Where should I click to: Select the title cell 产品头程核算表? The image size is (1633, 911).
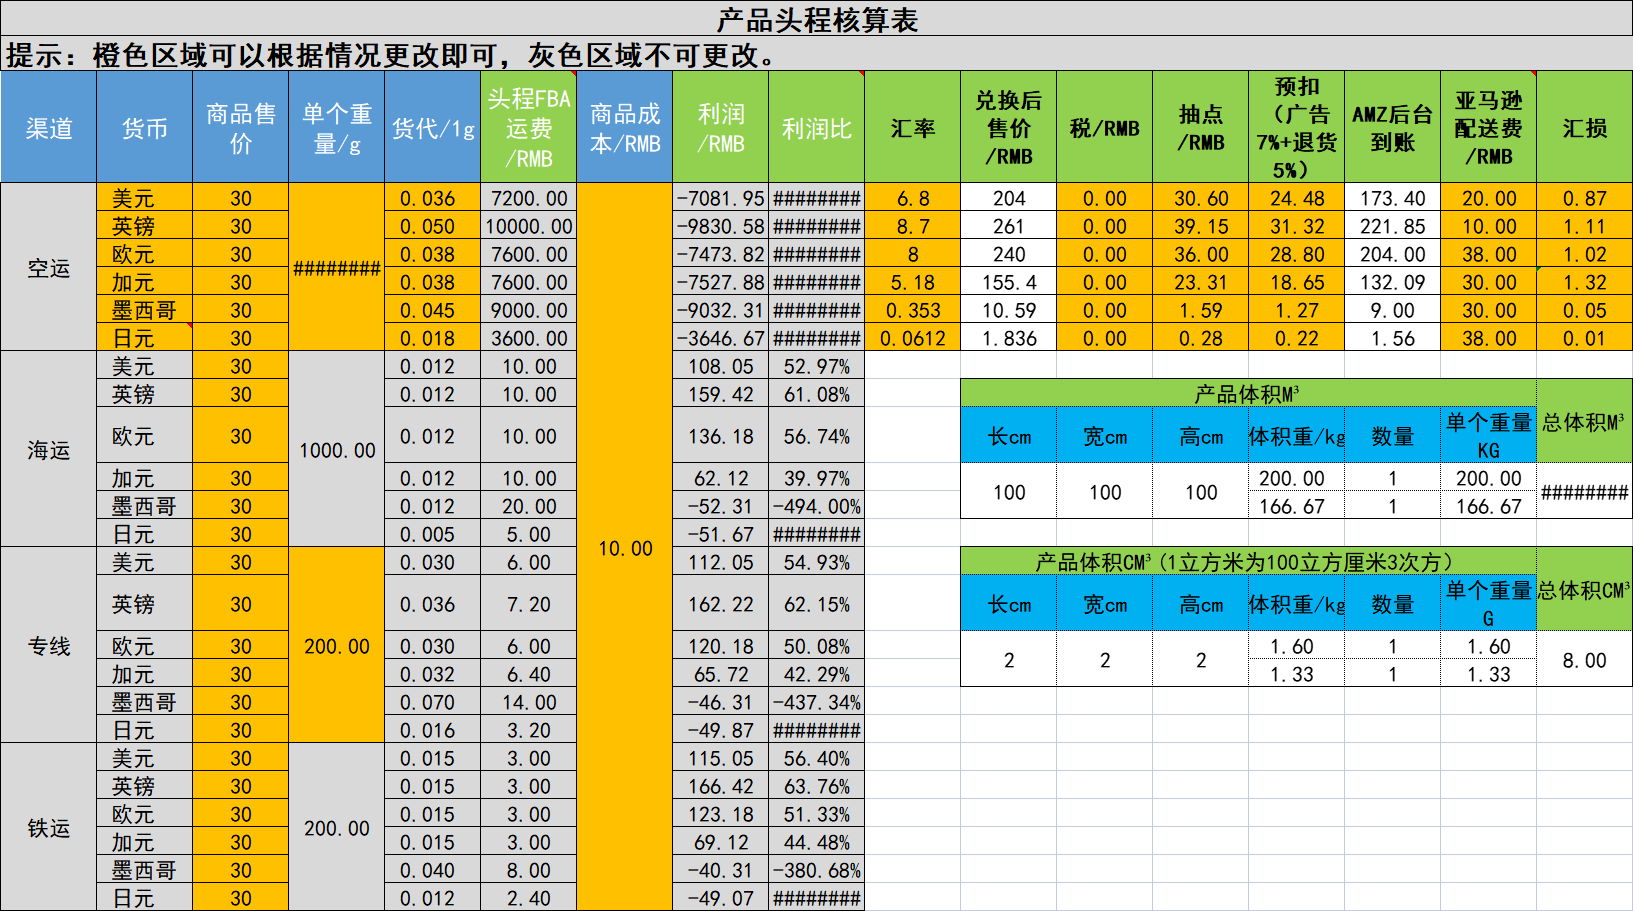[816, 19]
